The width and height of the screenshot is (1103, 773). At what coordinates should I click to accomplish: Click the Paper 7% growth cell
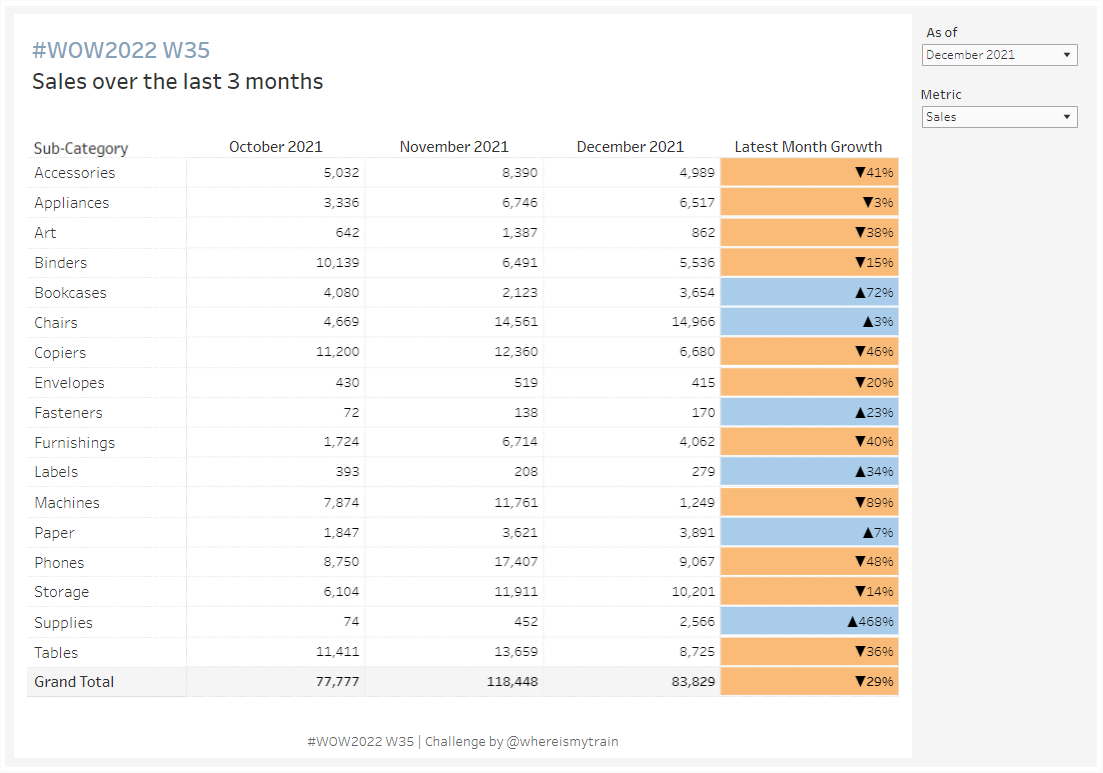809,532
